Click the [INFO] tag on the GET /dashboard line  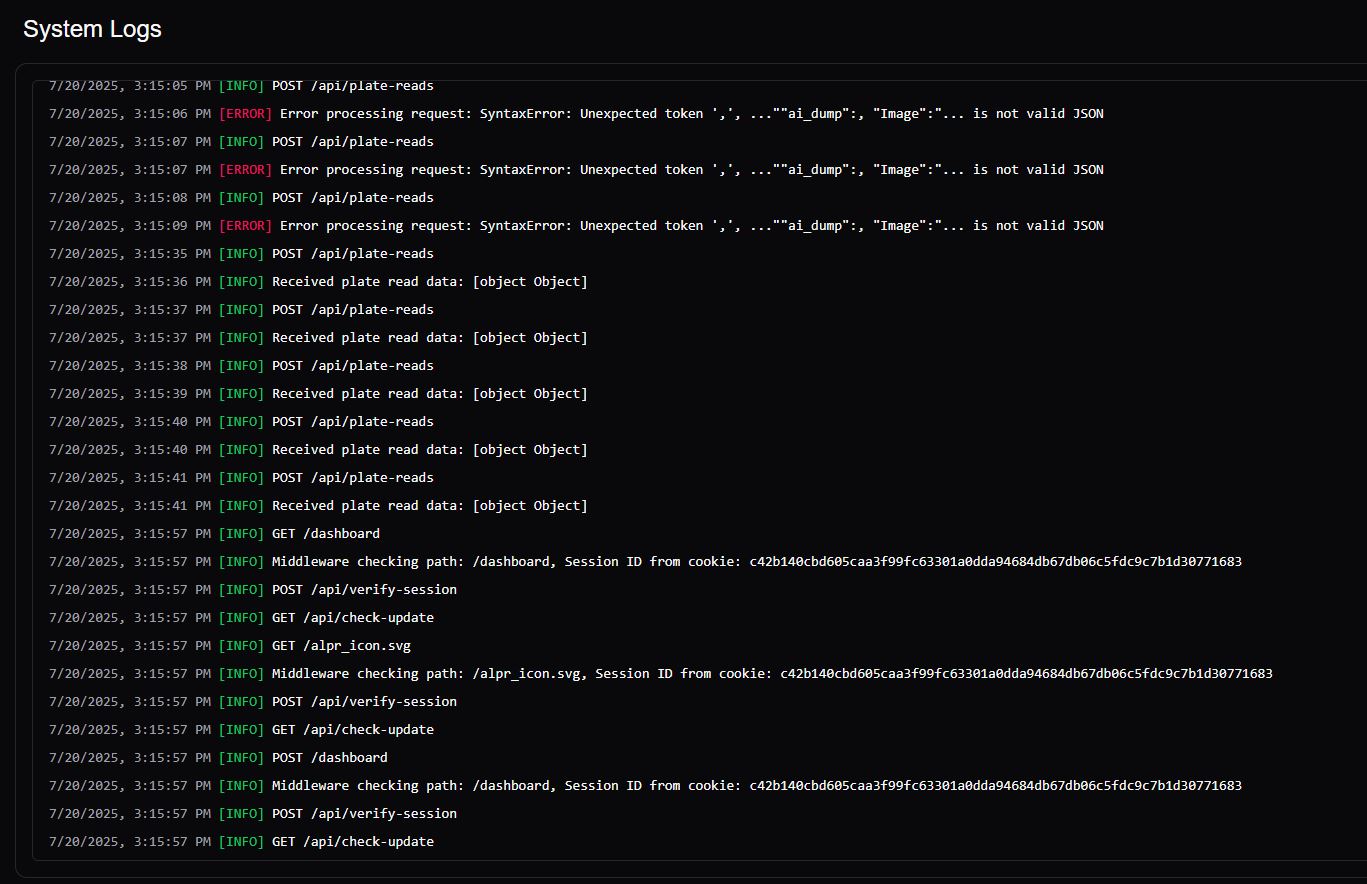point(241,534)
